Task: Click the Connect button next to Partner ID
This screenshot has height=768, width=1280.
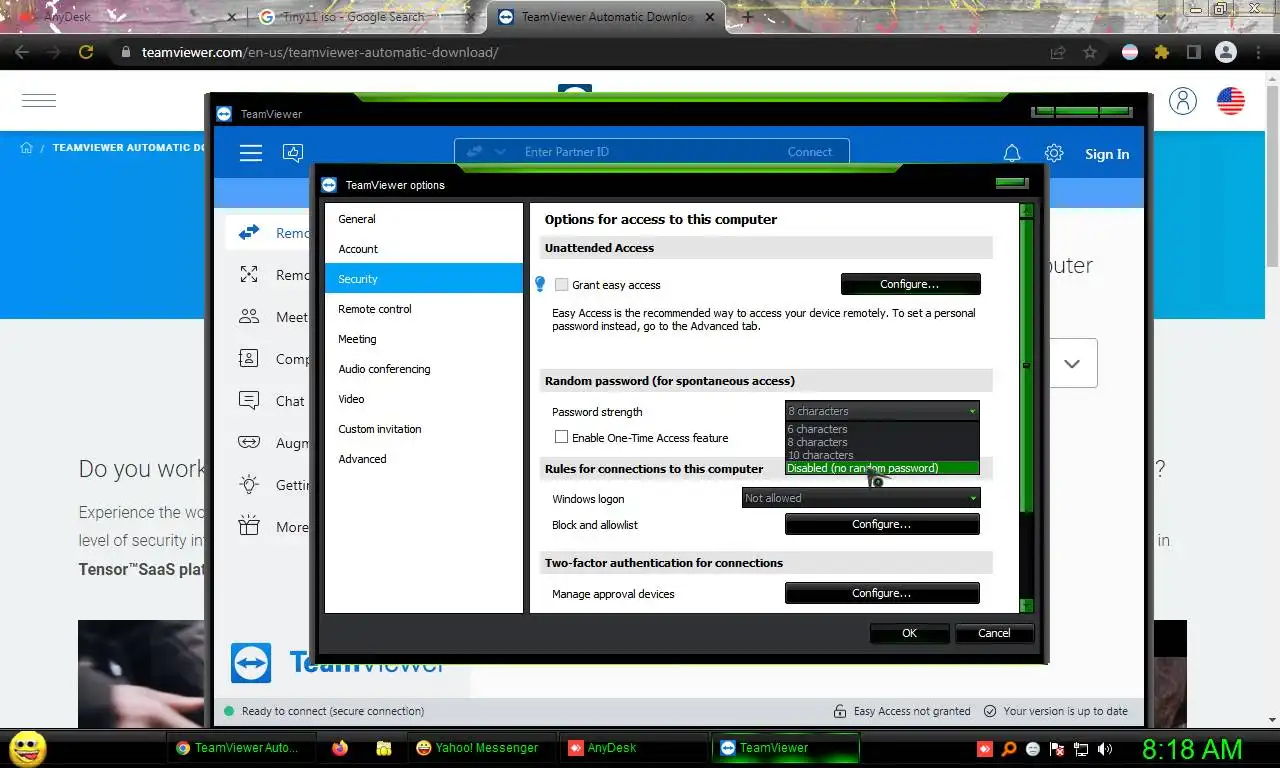Action: 810,152
